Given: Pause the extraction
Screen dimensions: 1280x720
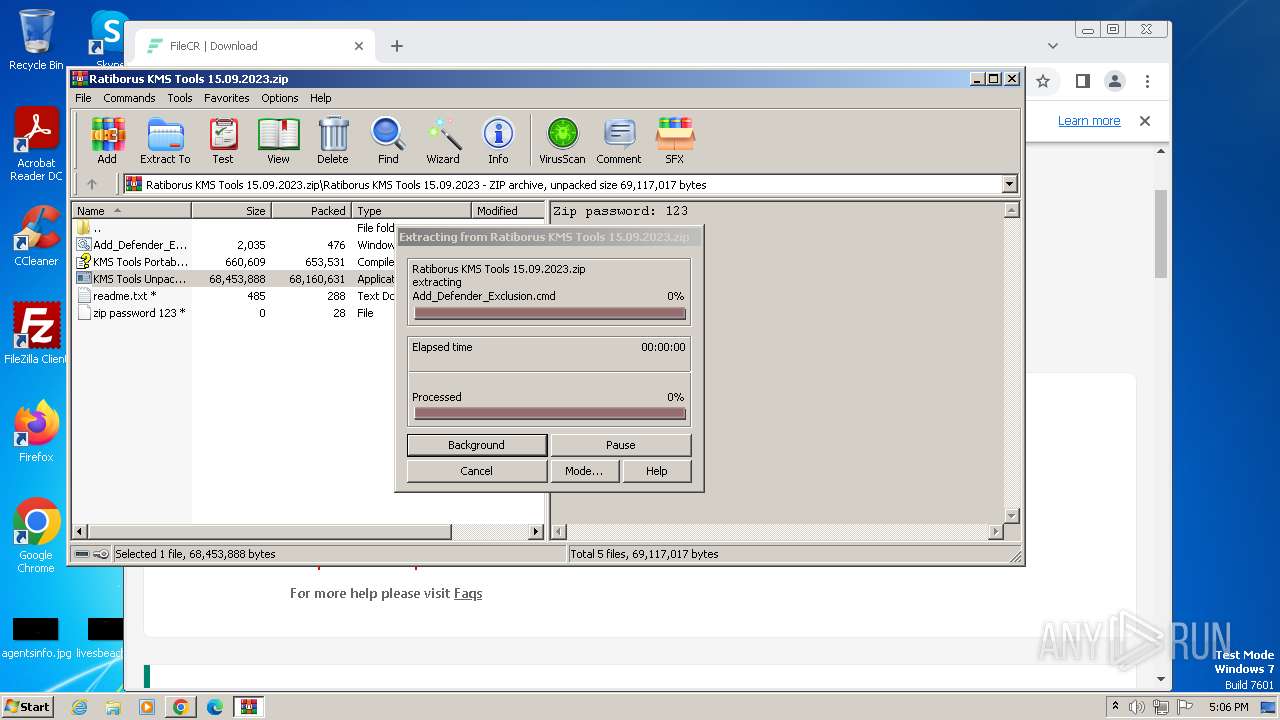Looking at the screenshot, I should [621, 445].
